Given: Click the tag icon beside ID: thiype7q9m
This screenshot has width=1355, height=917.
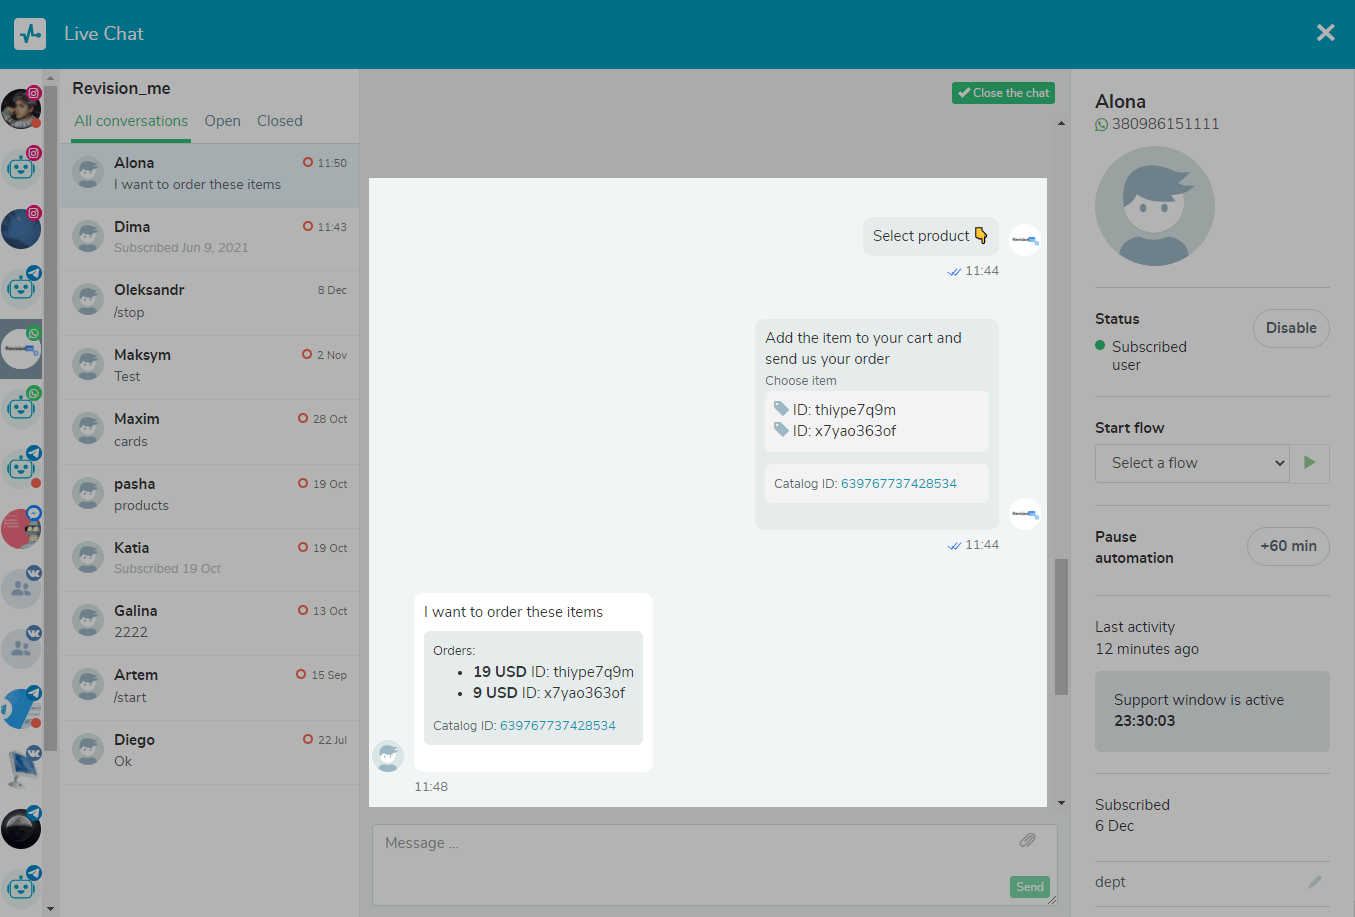Looking at the screenshot, I should point(781,408).
